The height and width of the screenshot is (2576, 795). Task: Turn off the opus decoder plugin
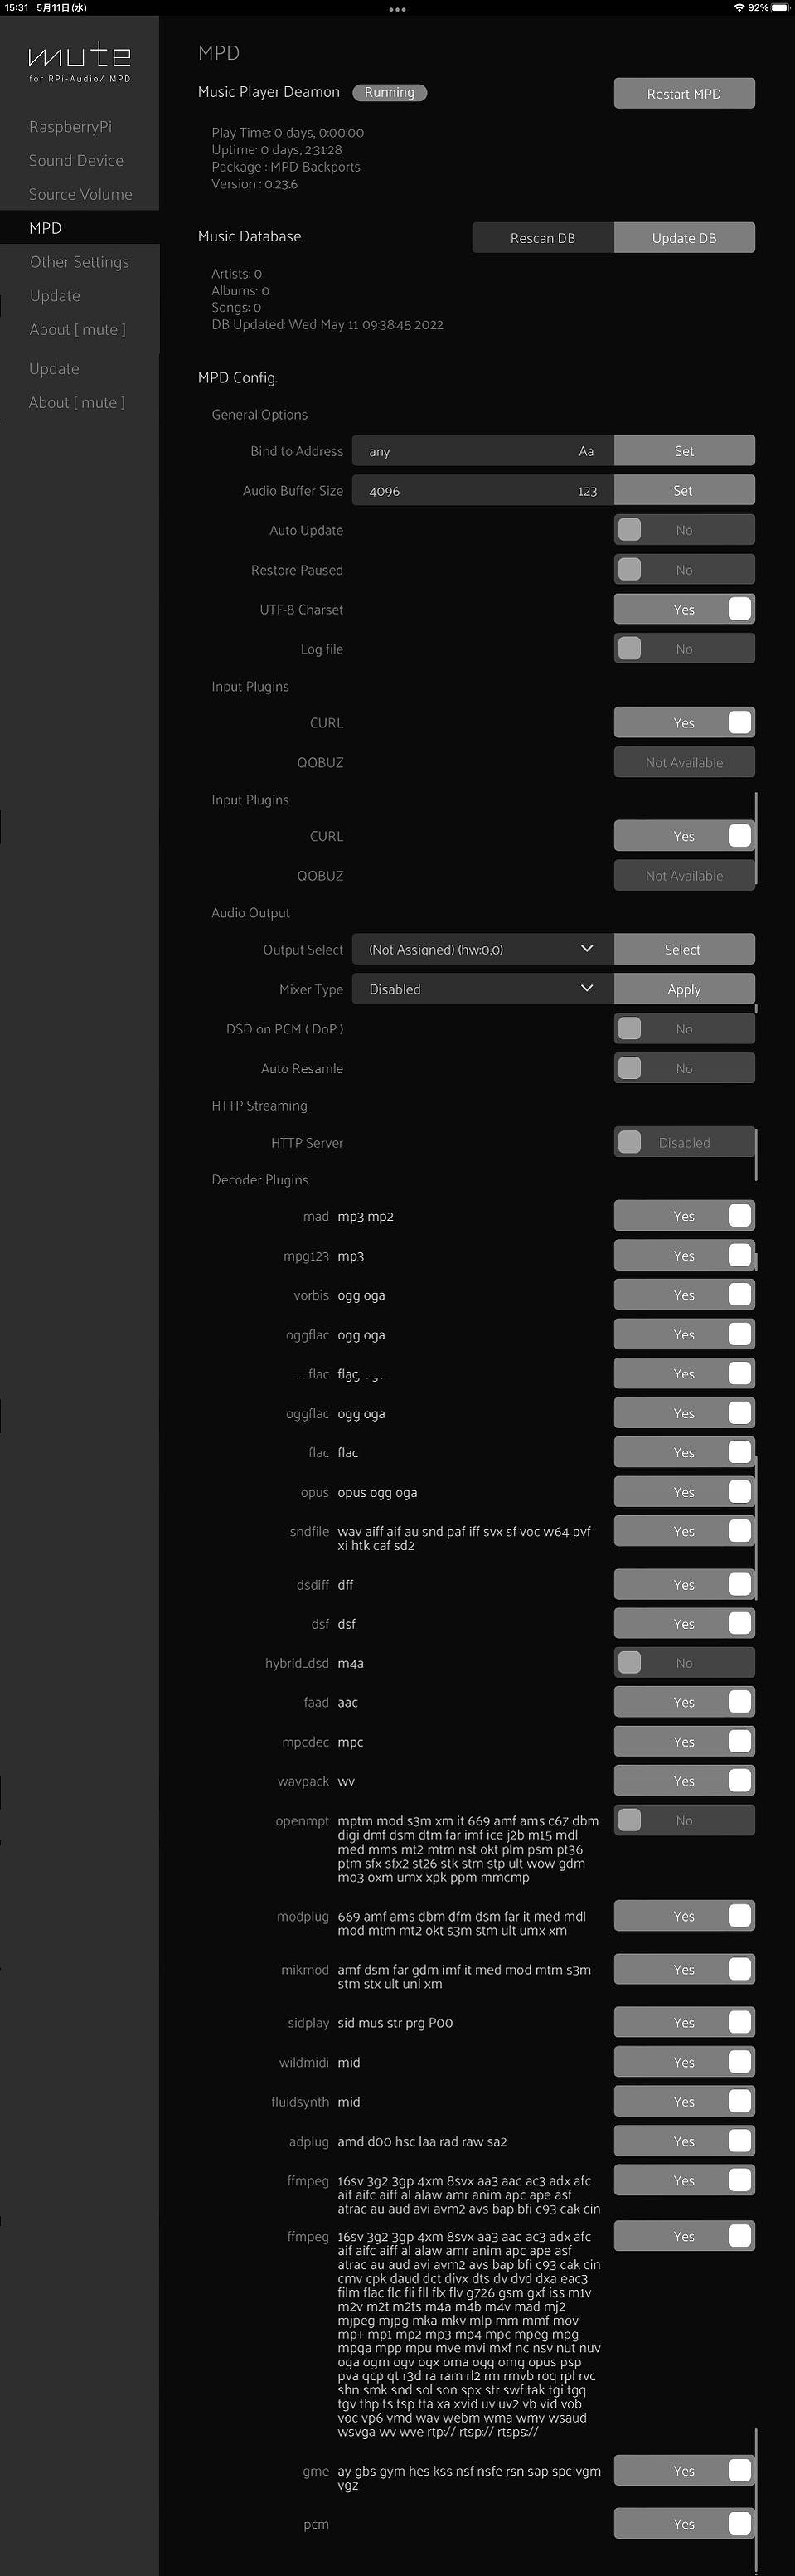point(684,1492)
